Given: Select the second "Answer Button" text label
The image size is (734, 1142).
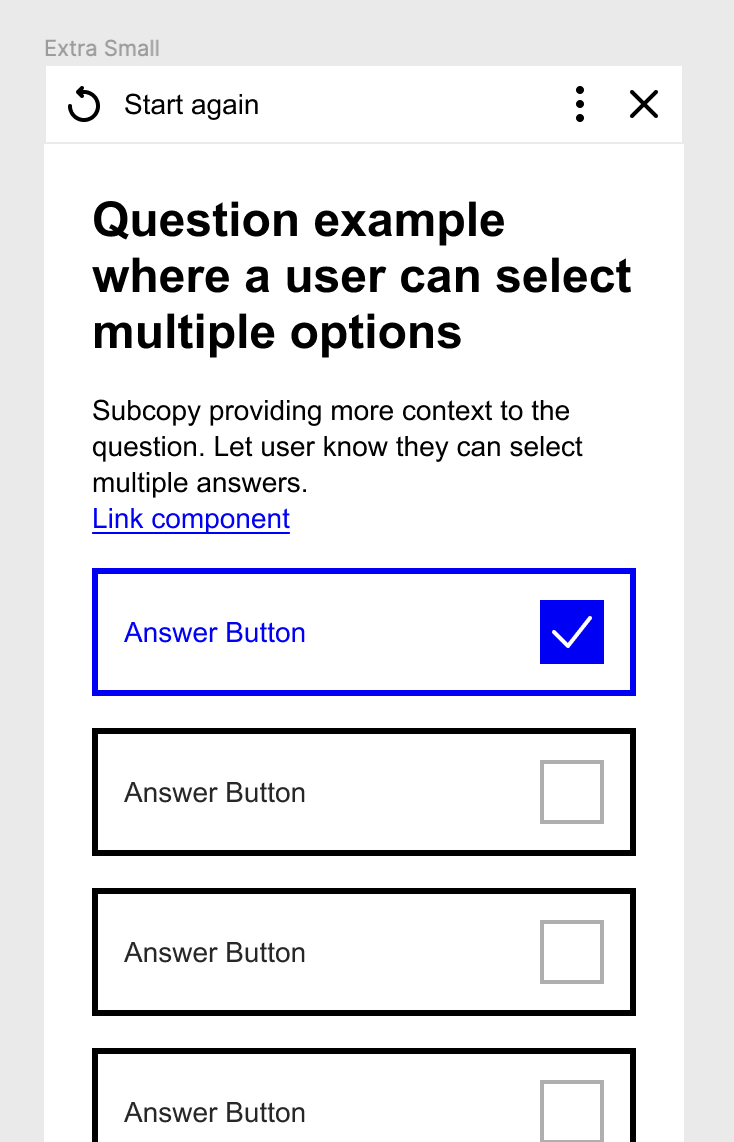Looking at the screenshot, I should tap(215, 793).
